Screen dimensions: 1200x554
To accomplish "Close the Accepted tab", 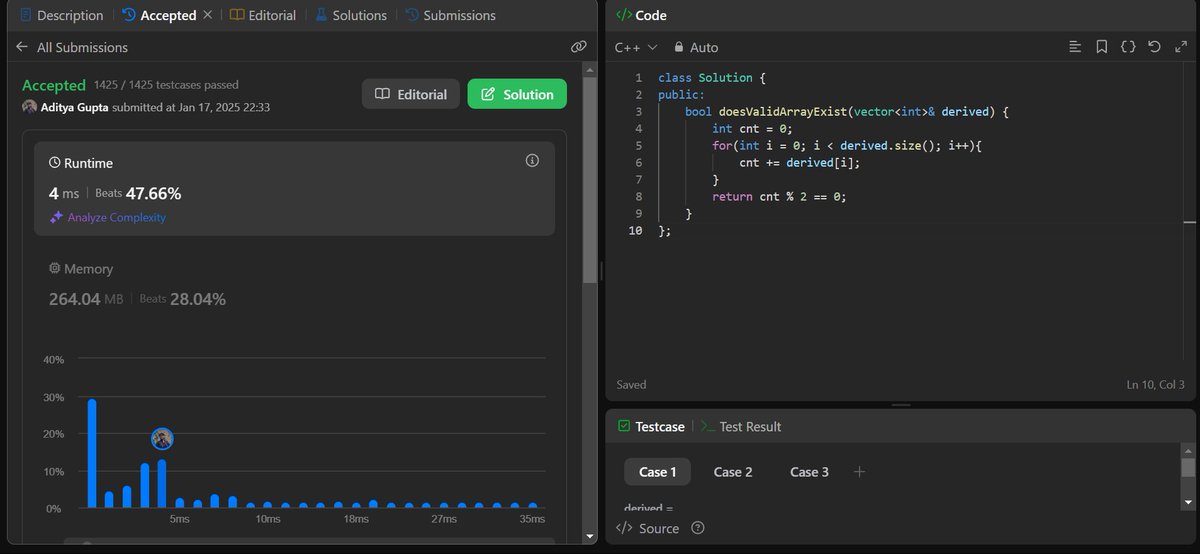I will click(x=207, y=15).
